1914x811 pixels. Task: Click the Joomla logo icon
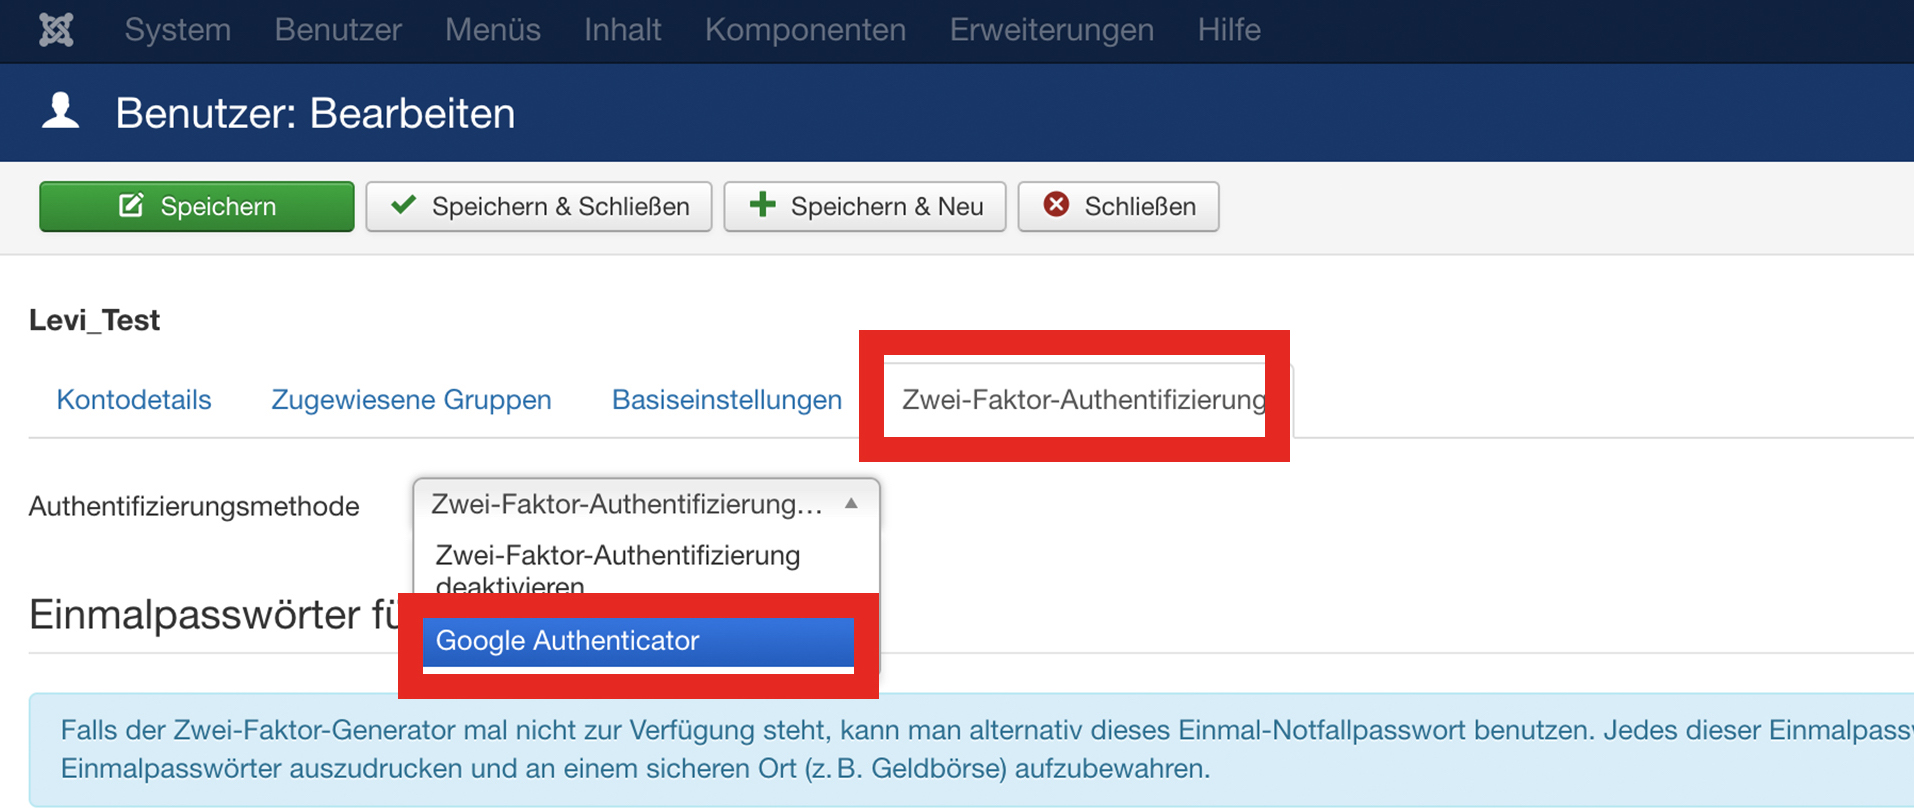click(x=56, y=30)
